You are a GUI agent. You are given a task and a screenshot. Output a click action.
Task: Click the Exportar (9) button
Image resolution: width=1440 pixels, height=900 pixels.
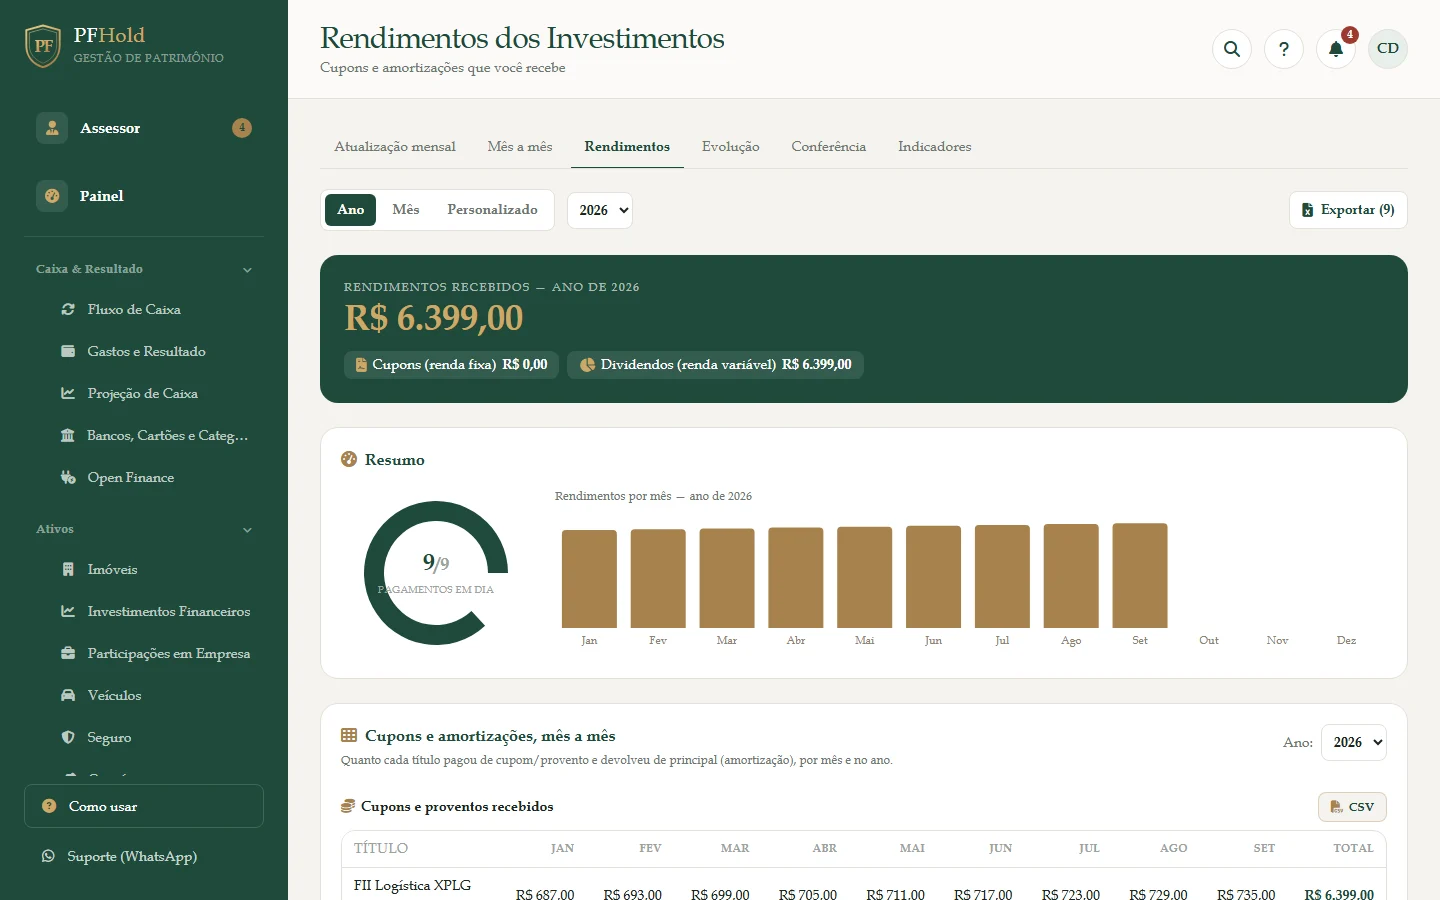(1348, 210)
